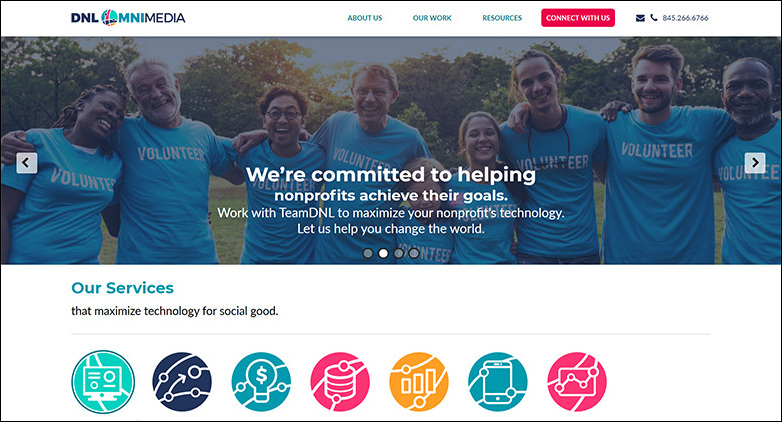Go to previous slide with left arrow
This screenshot has height=422, width=782.
26,163
